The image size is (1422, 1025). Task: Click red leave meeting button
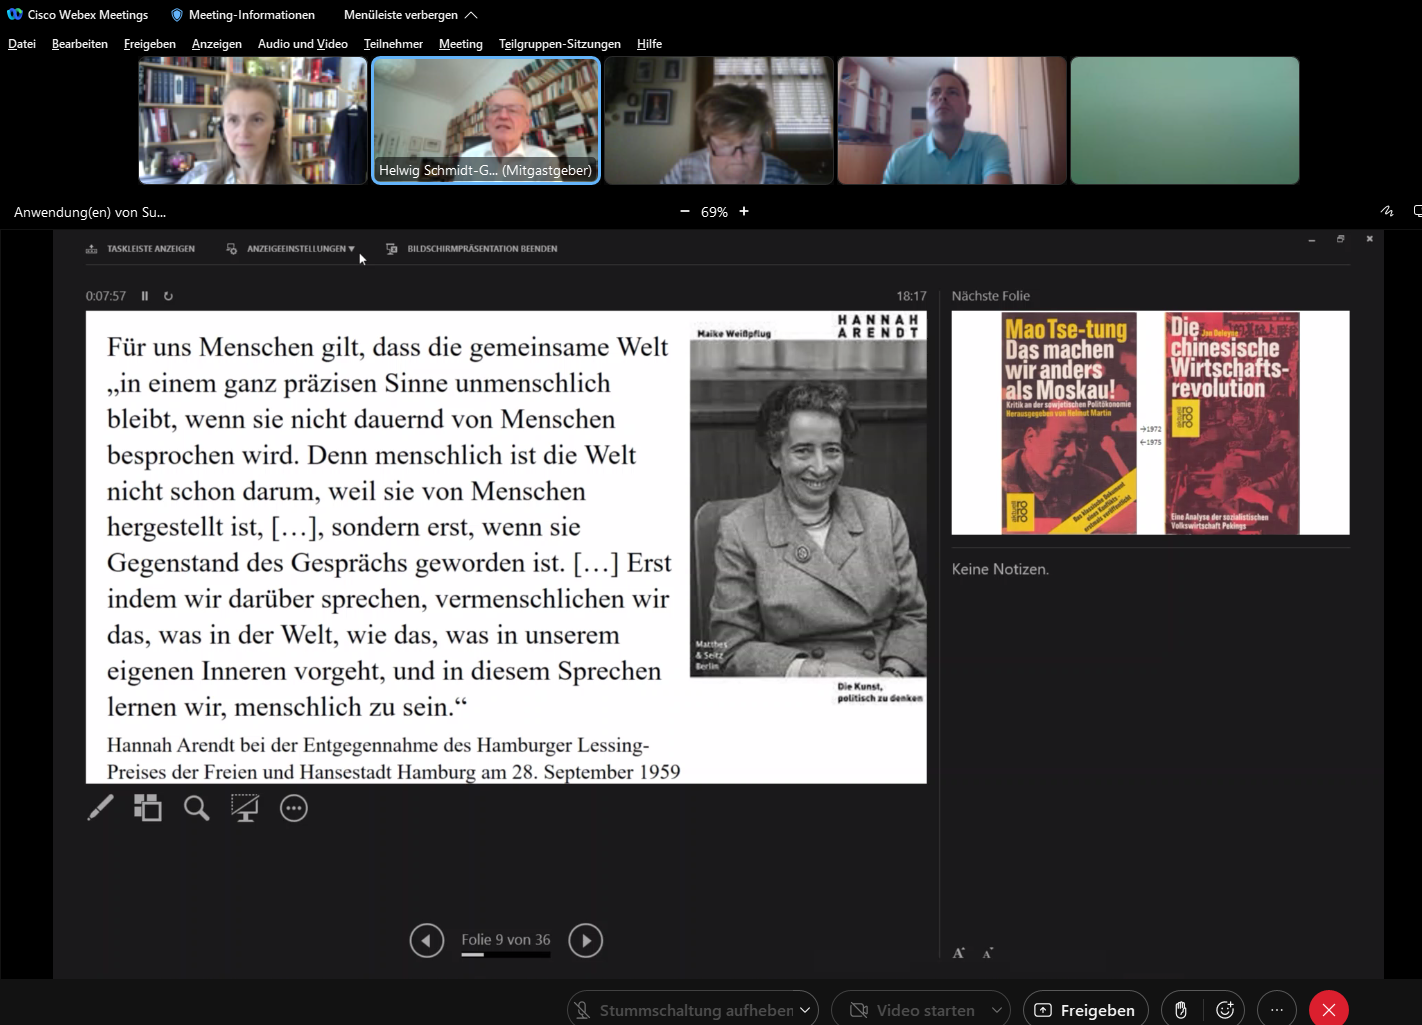(1329, 1010)
